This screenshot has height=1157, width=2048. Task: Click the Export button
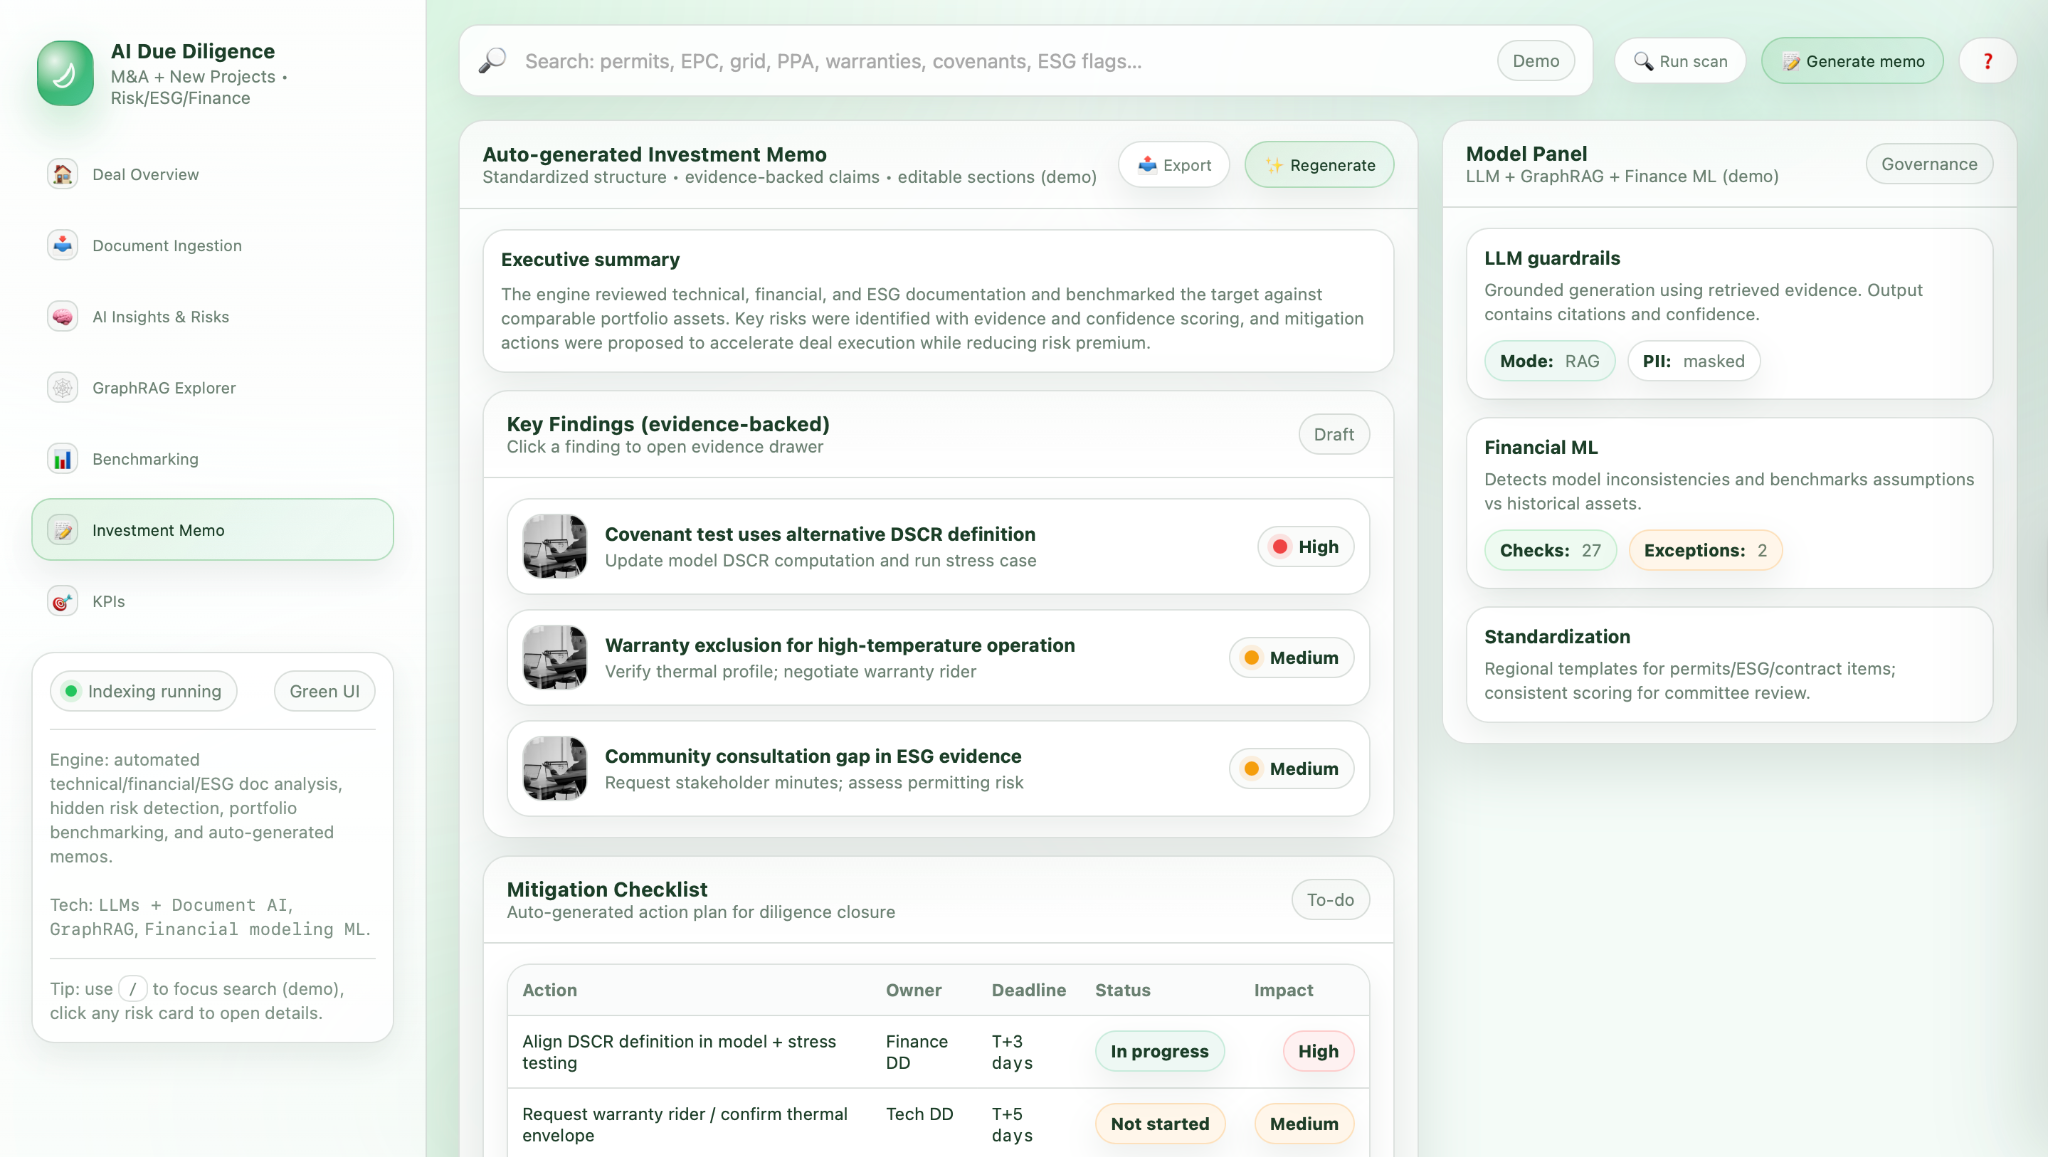pyautogui.click(x=1174, y=165)
